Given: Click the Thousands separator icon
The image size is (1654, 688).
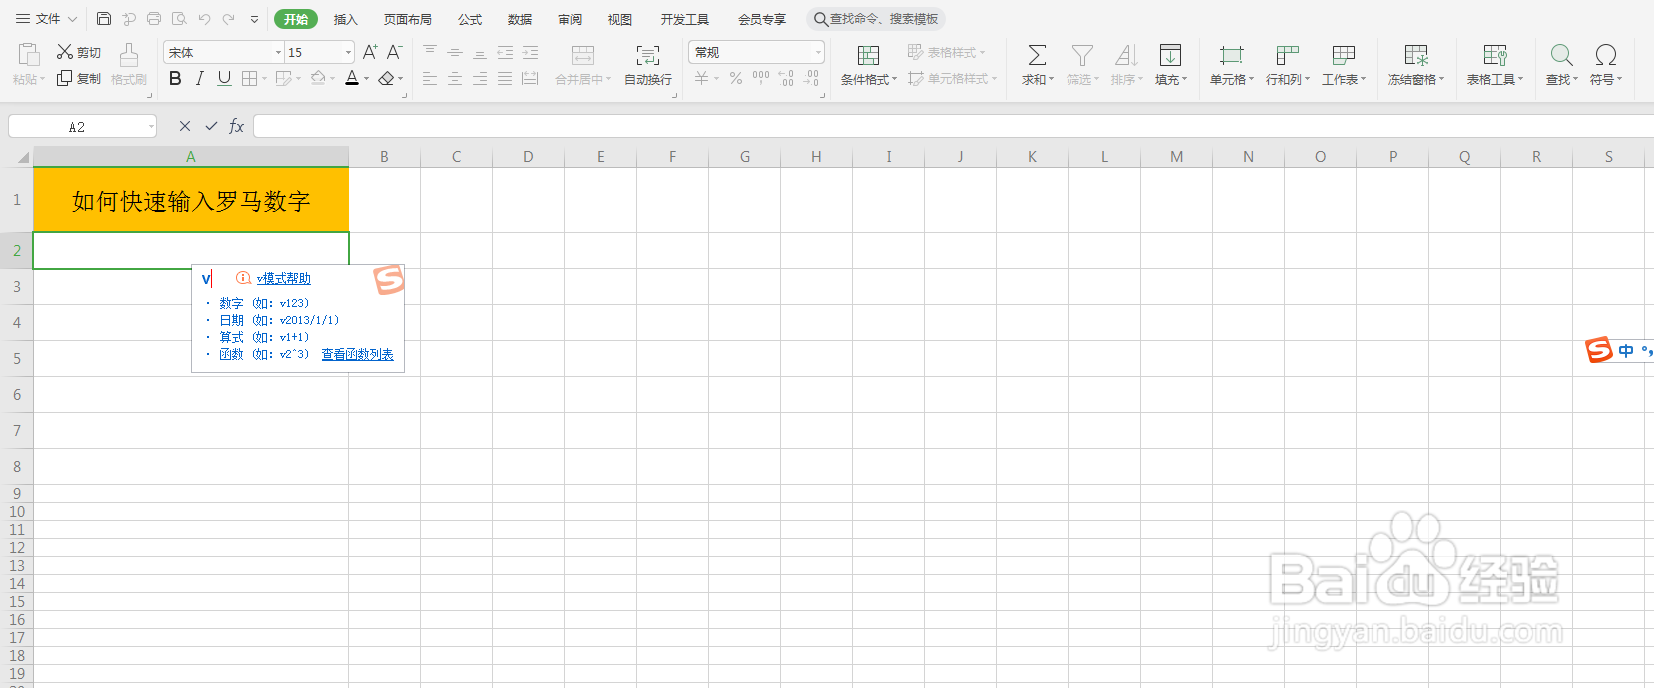Looking at the screenshot, I should (x=761, y=78).
